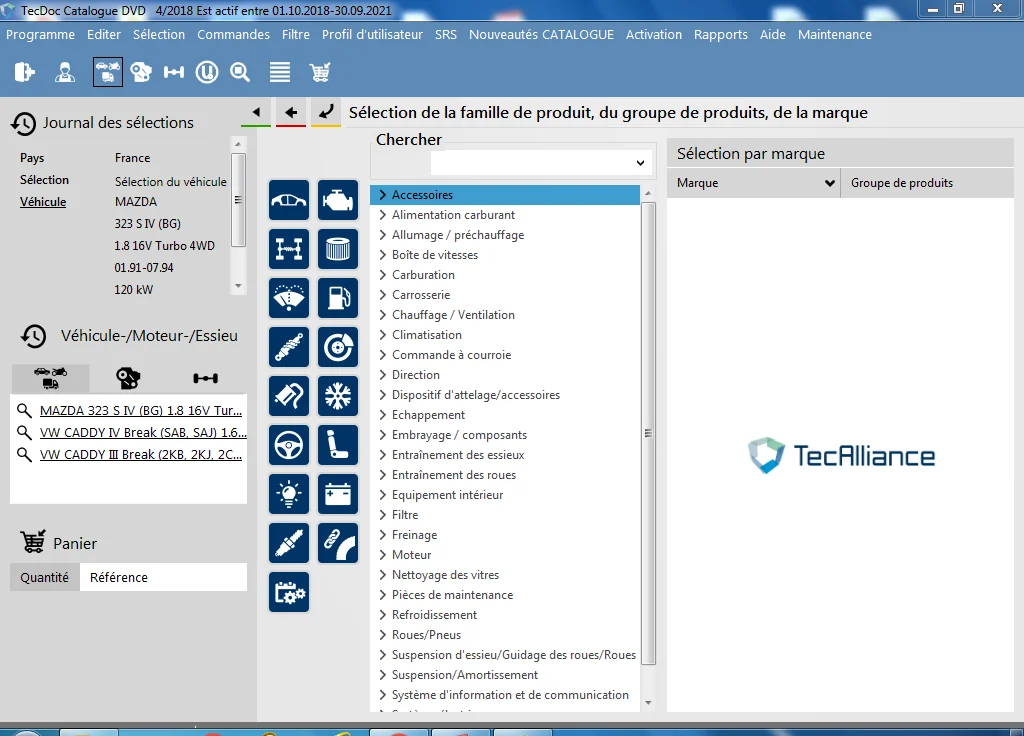1024x736 pixels.
Task: Click the fuel pump category icon
Action: (338, 298)
